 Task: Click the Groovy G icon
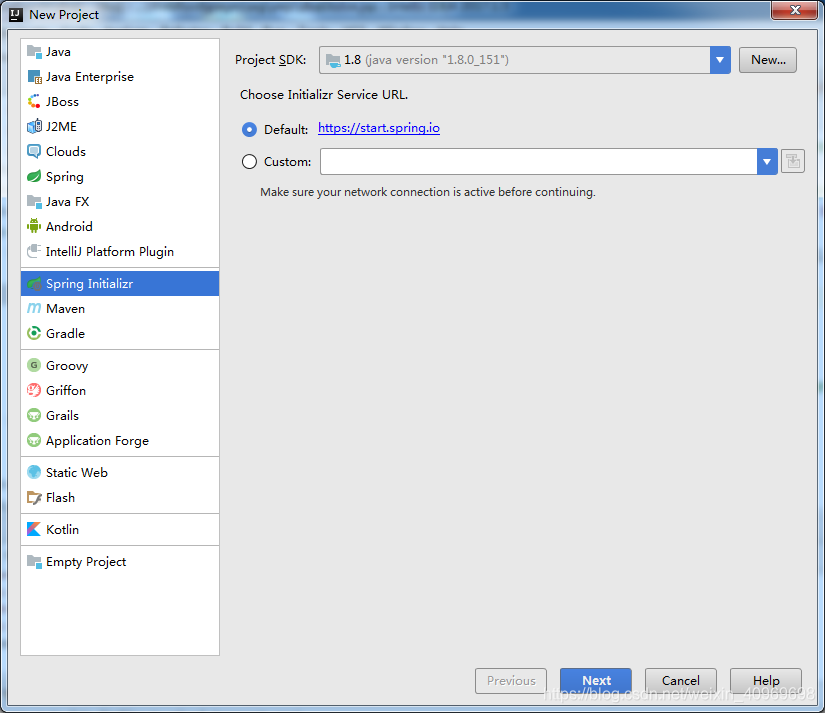[34, 365]
